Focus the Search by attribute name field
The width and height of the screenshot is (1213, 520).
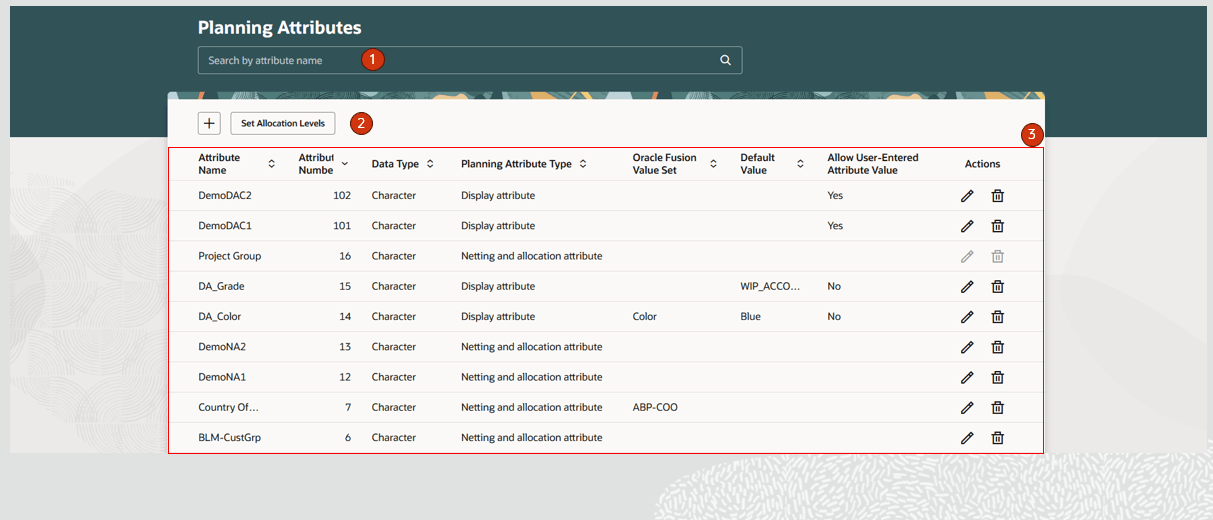click(x=470, y=60)
